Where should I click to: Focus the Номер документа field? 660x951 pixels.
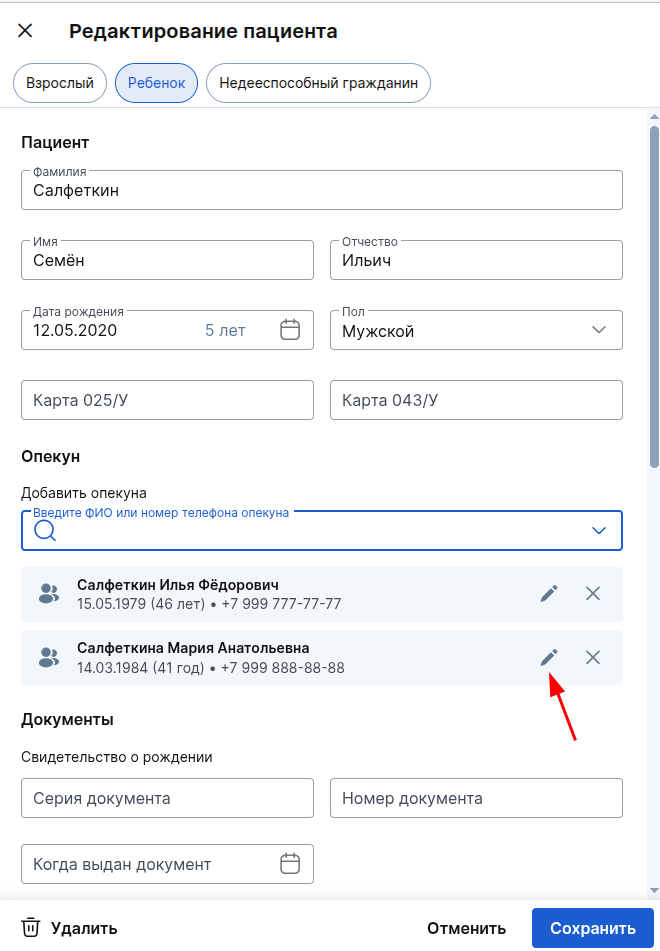[x=476, y=798]
